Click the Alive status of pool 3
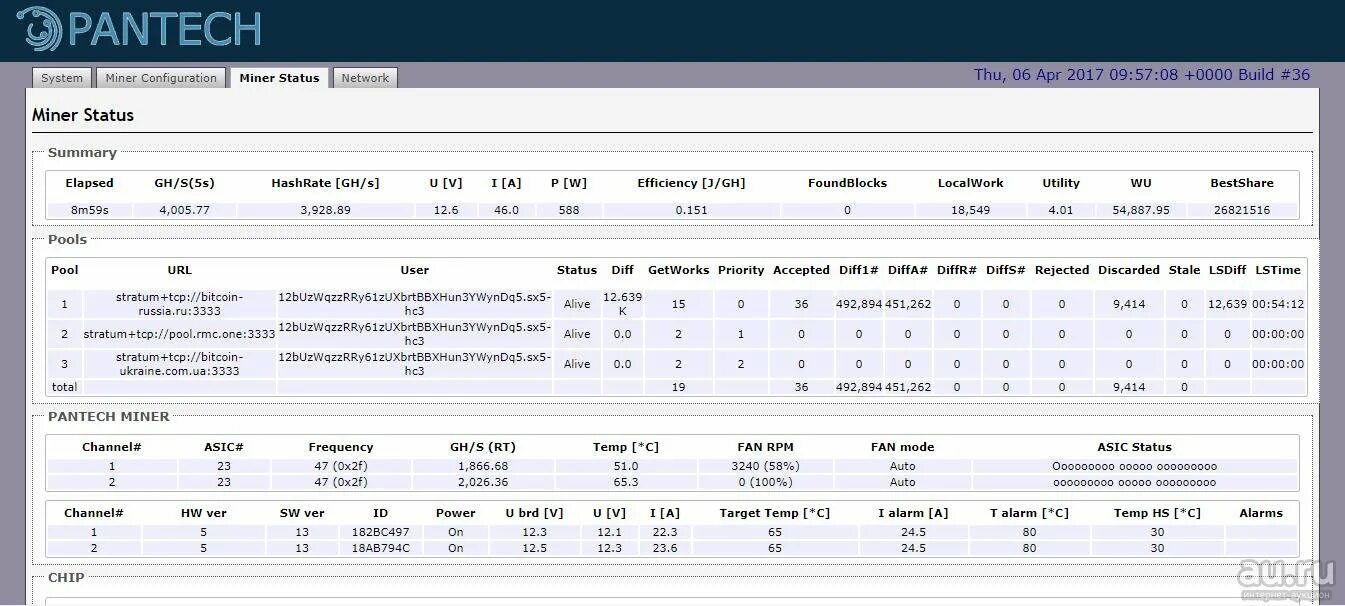 577,364
